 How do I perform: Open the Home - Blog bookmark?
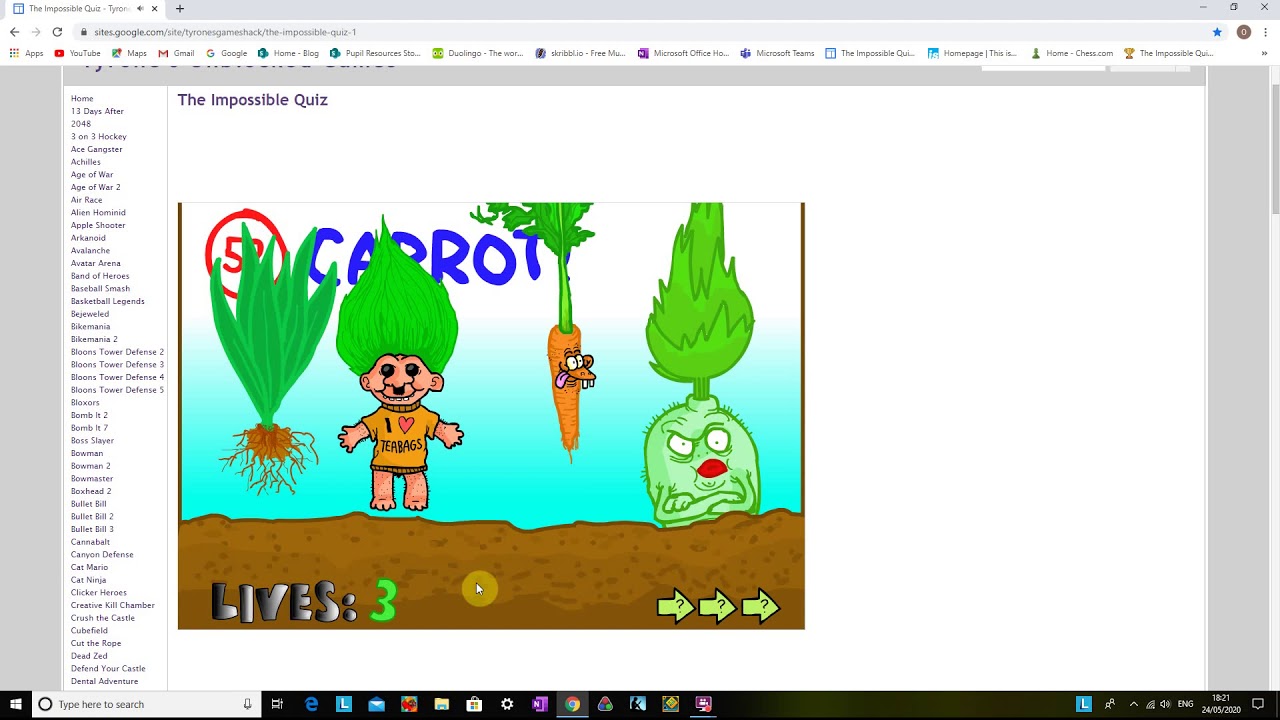[288, 53]
